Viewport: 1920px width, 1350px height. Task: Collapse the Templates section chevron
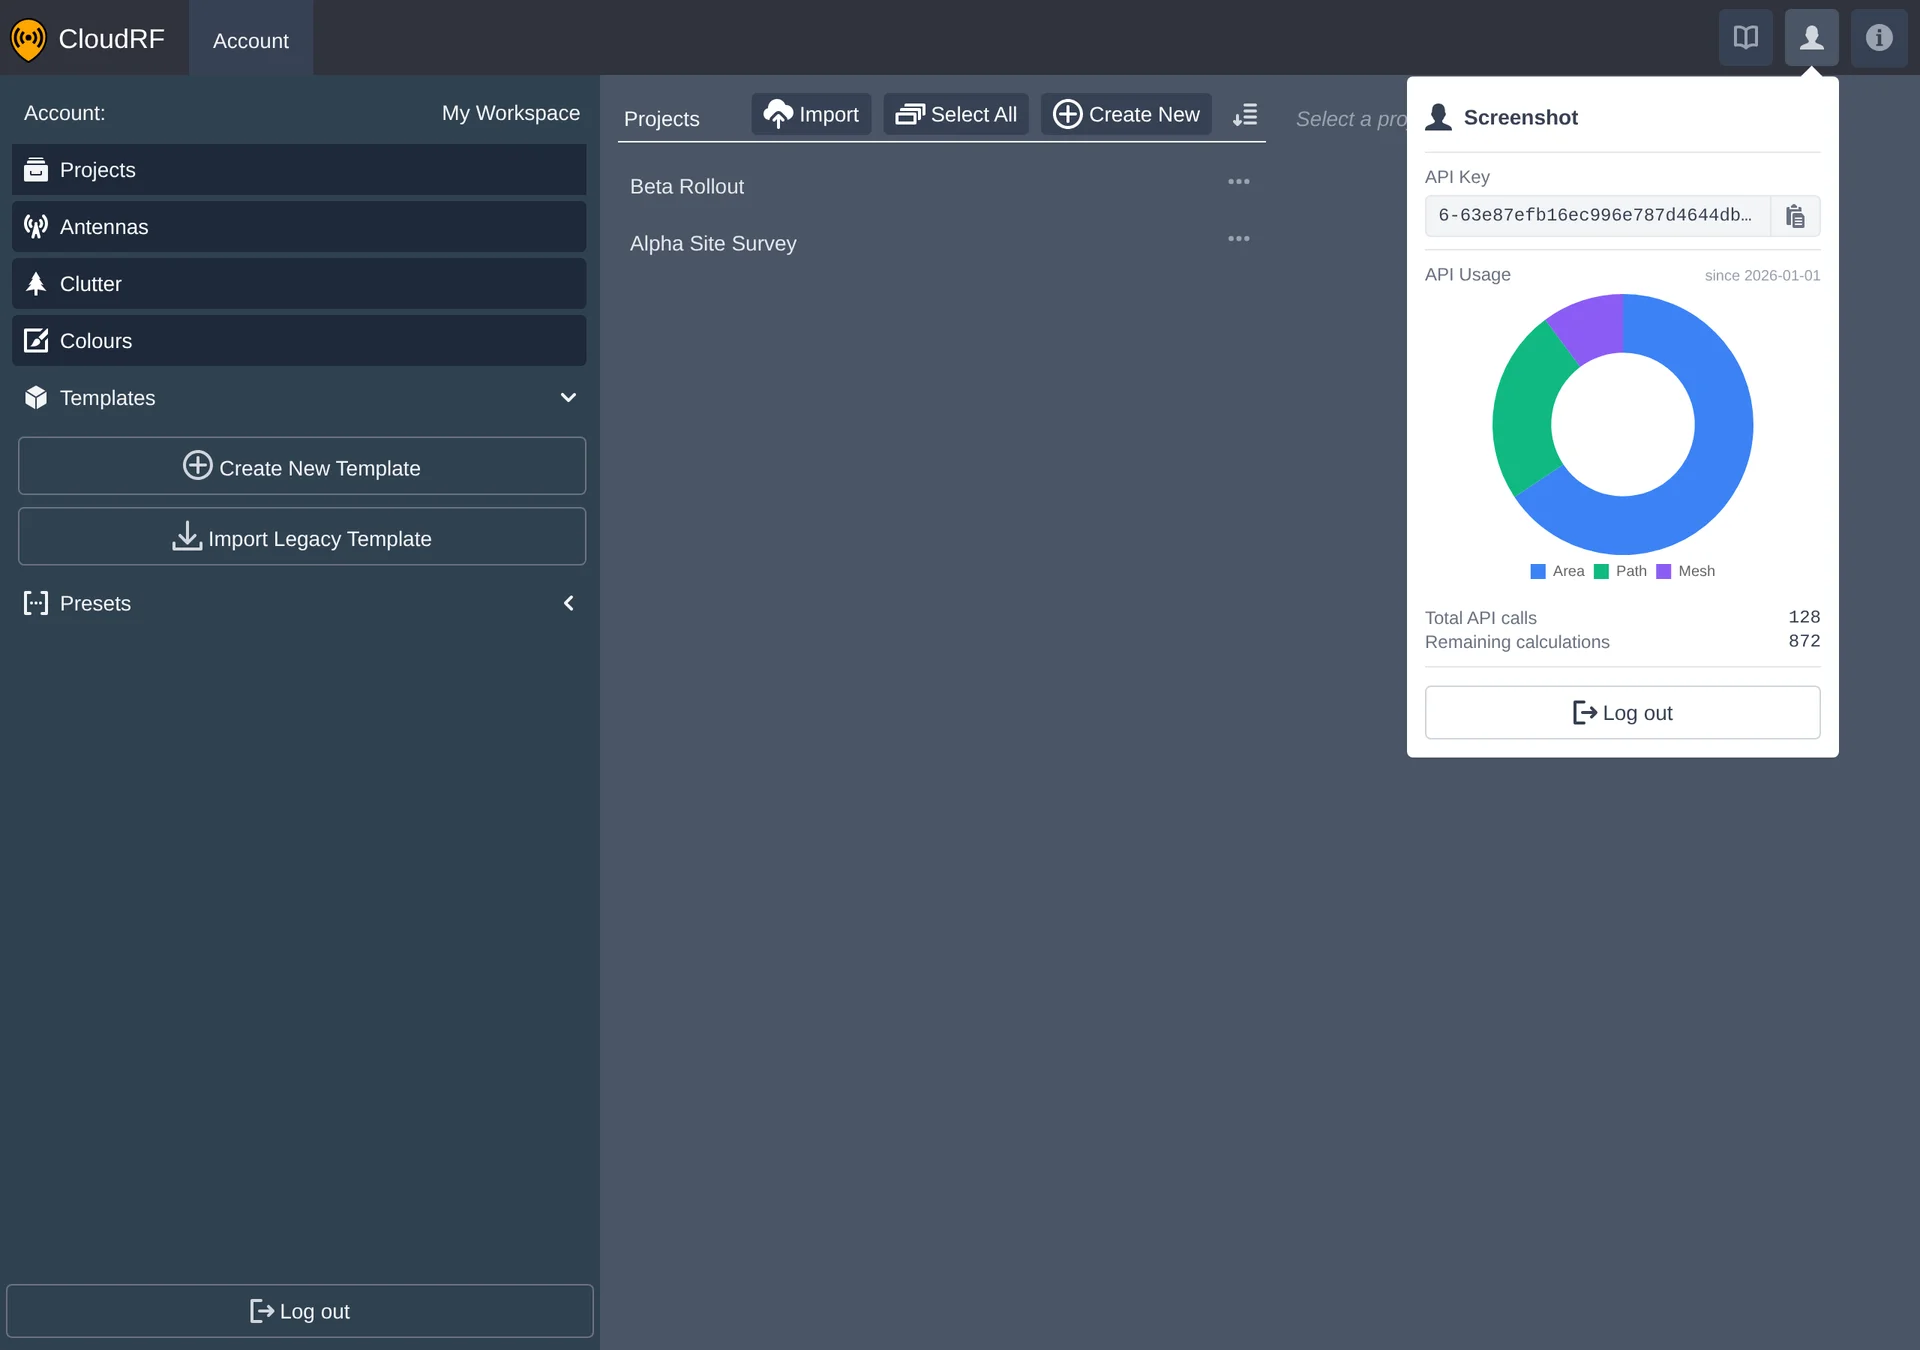[568, 397]
